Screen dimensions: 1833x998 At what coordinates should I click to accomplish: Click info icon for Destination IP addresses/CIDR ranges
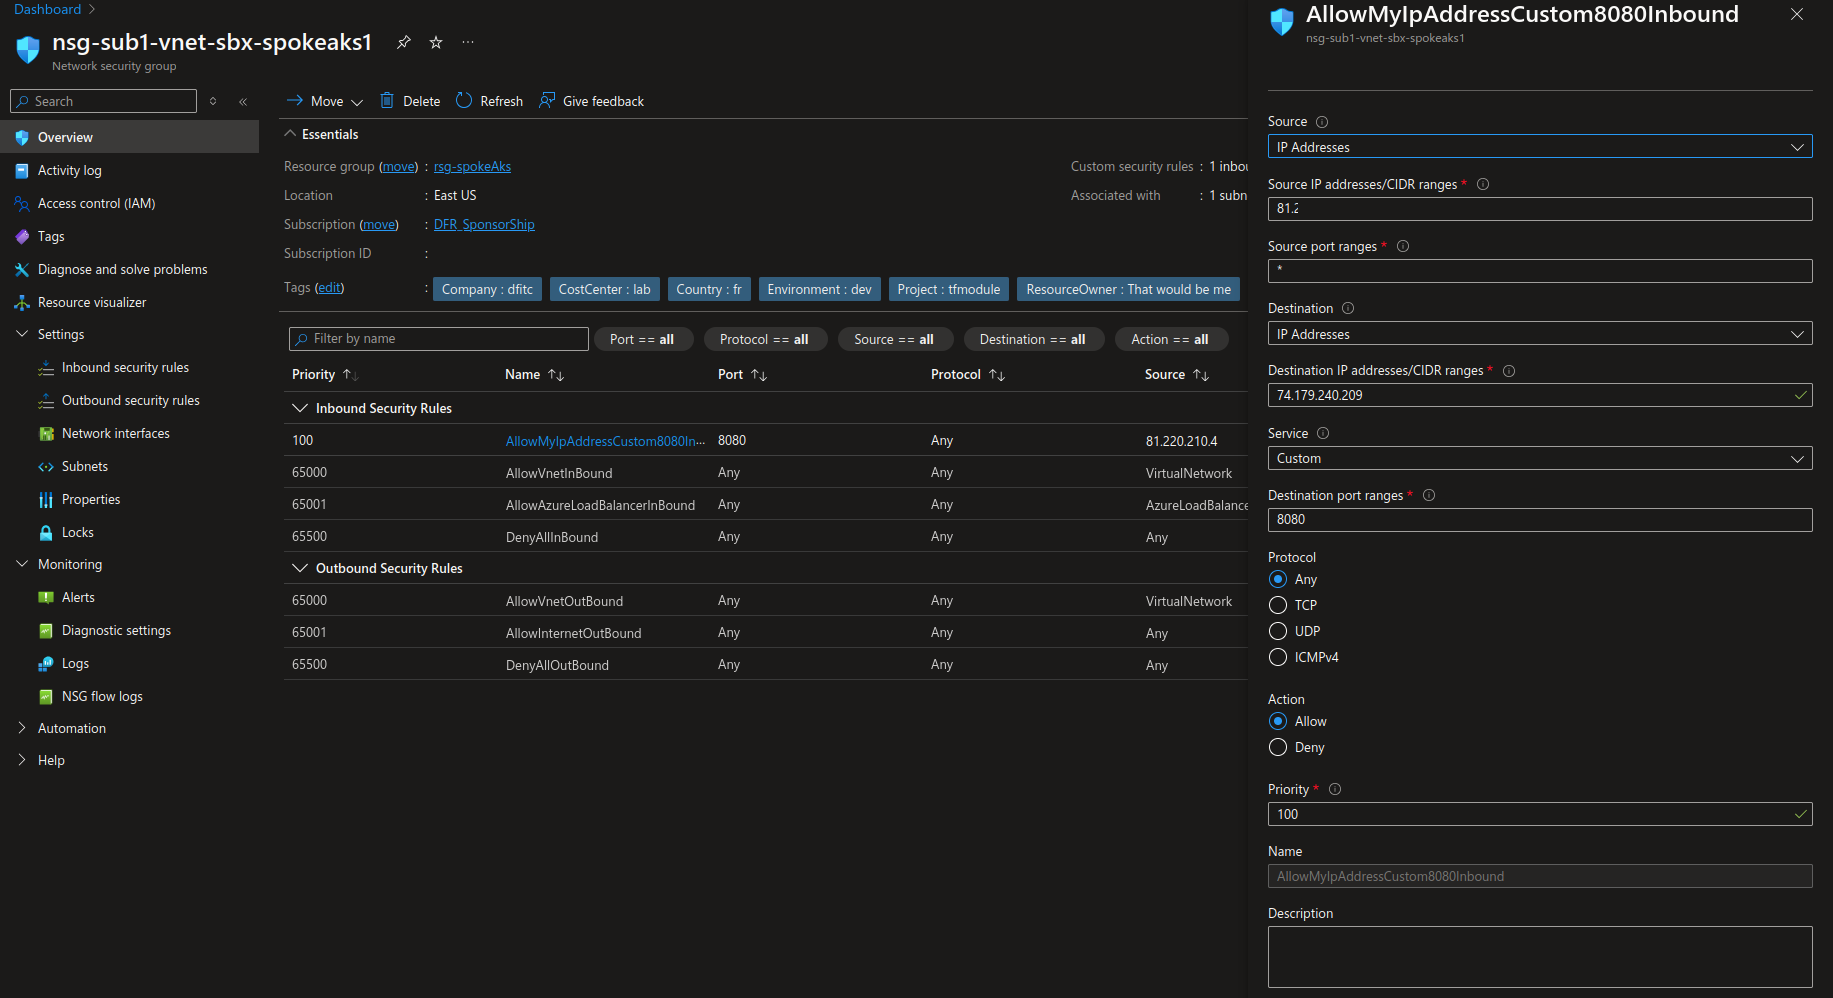pyautogui.click(x=1509, y=370)
